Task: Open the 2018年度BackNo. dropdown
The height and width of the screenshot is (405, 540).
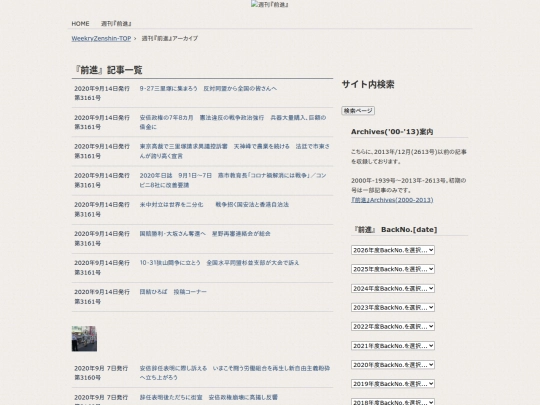Action: pos(393,402)
